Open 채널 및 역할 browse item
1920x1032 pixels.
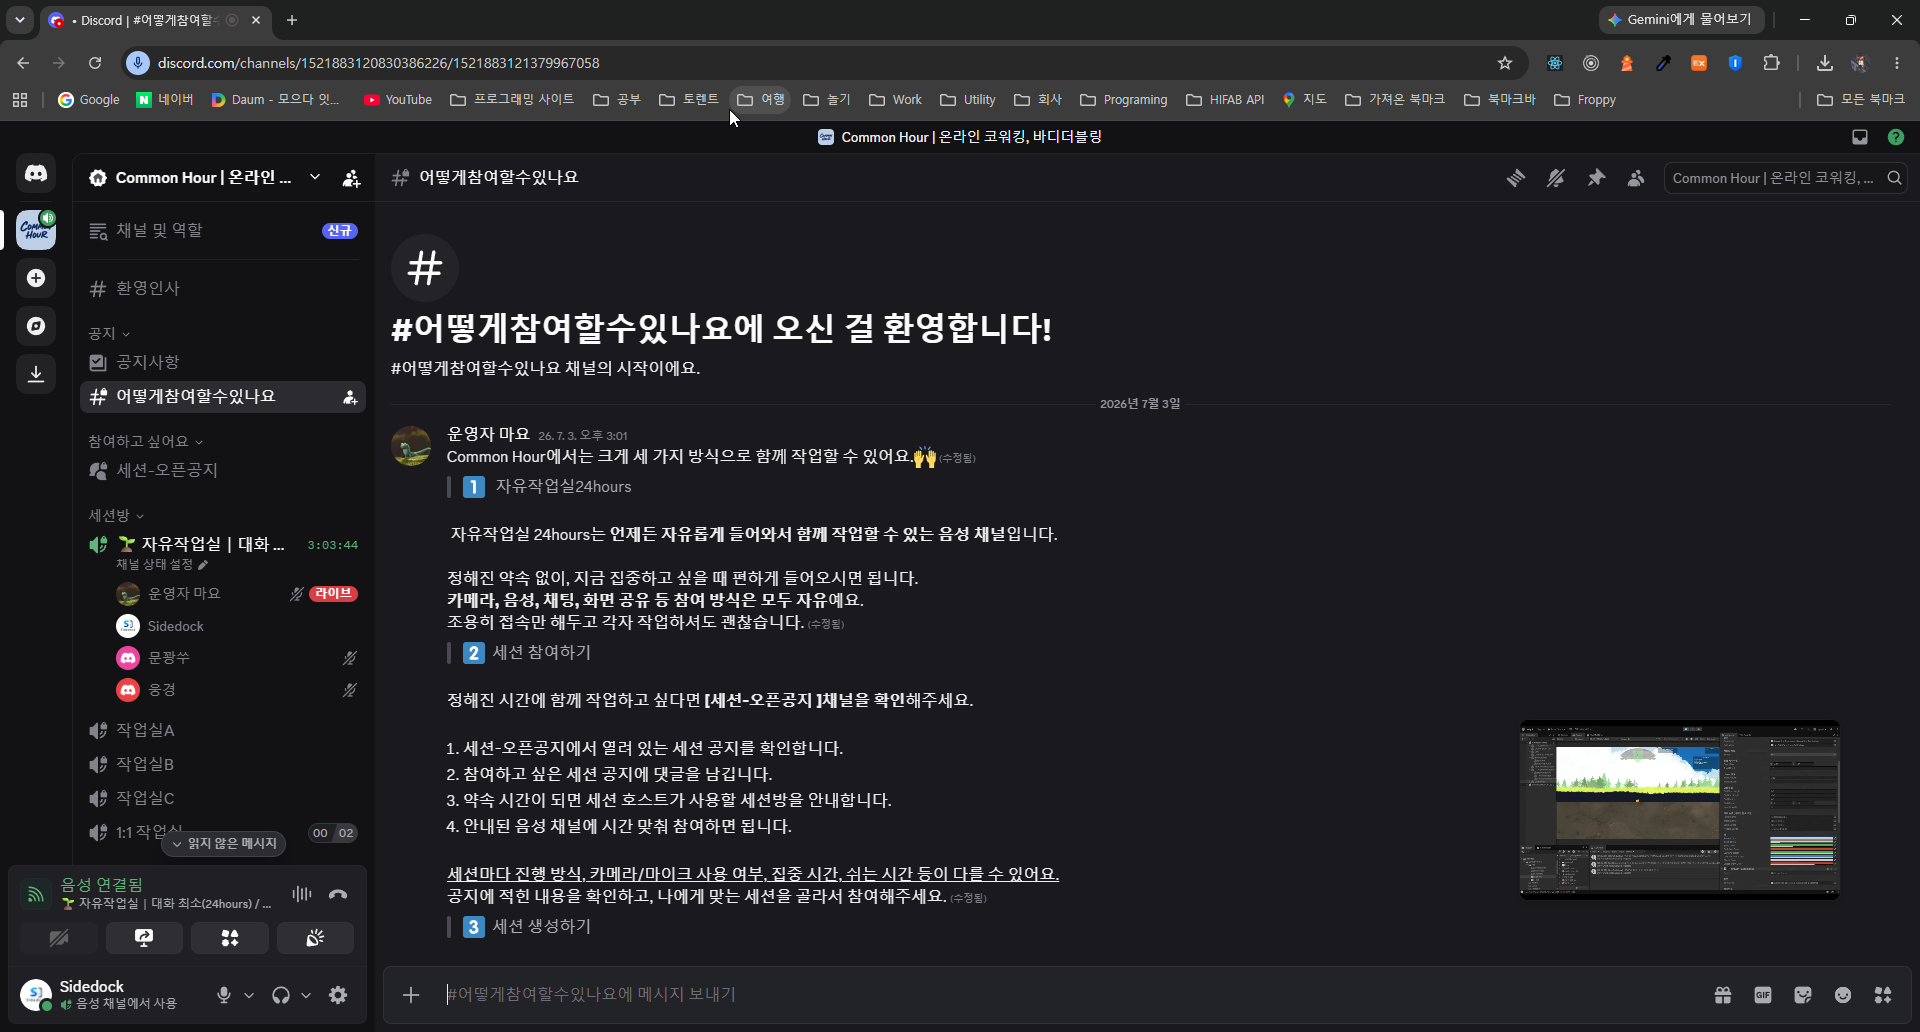(223, 230)
